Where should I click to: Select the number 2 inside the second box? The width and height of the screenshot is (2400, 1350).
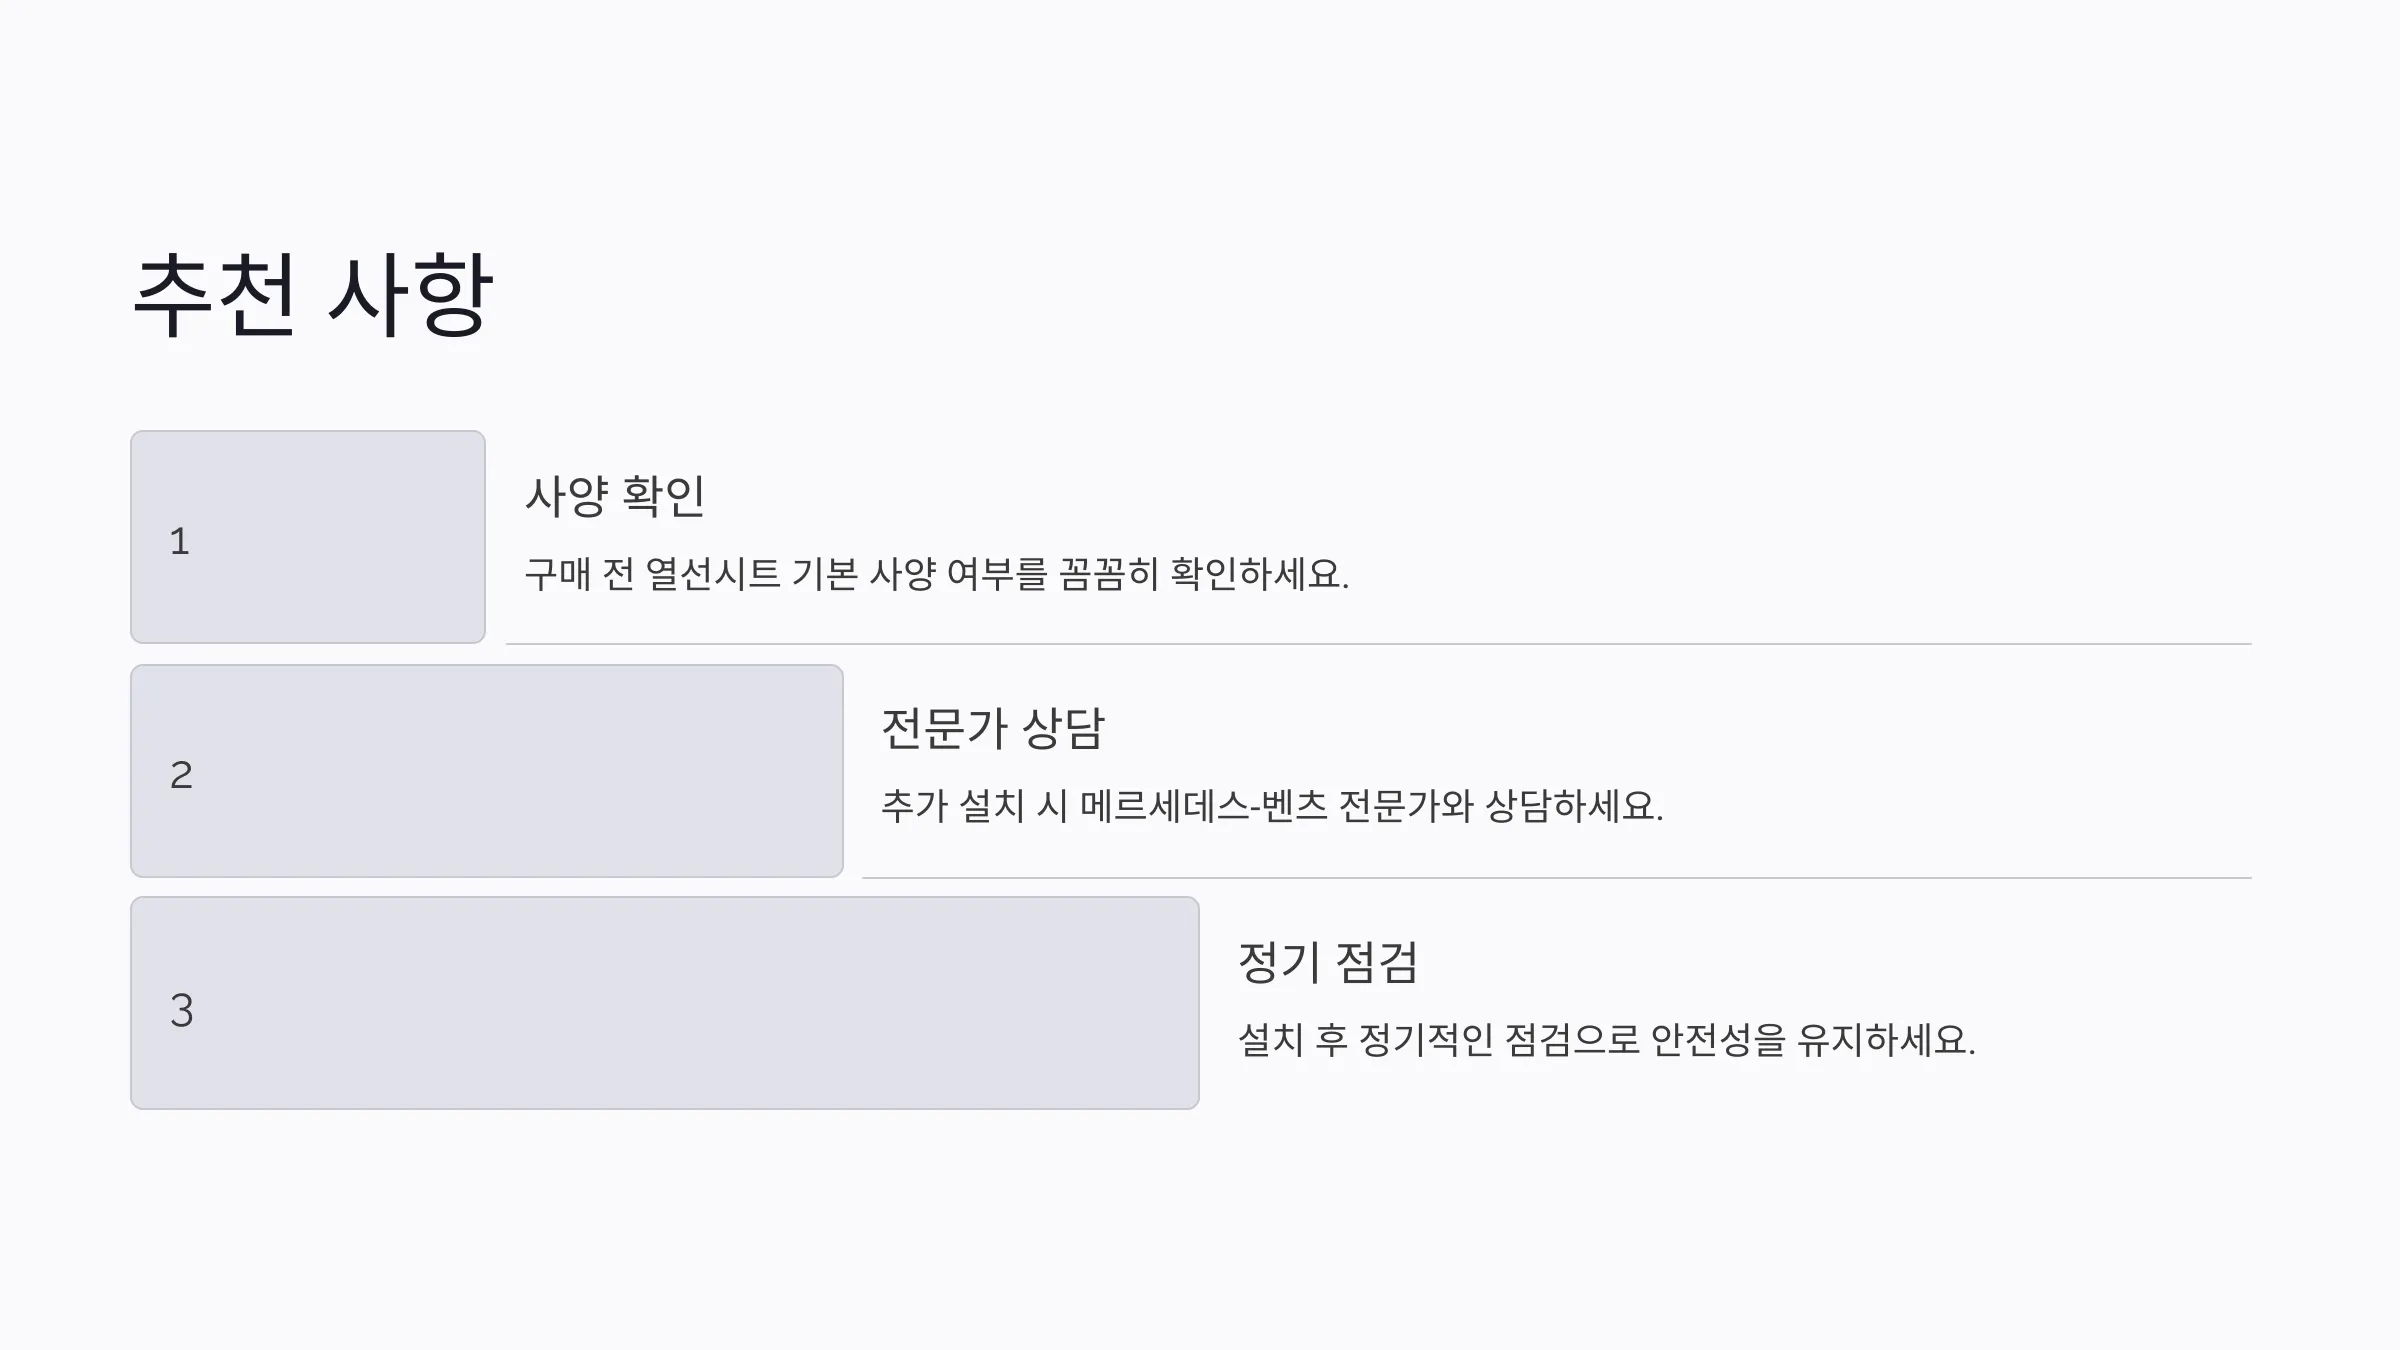[181, 775]
